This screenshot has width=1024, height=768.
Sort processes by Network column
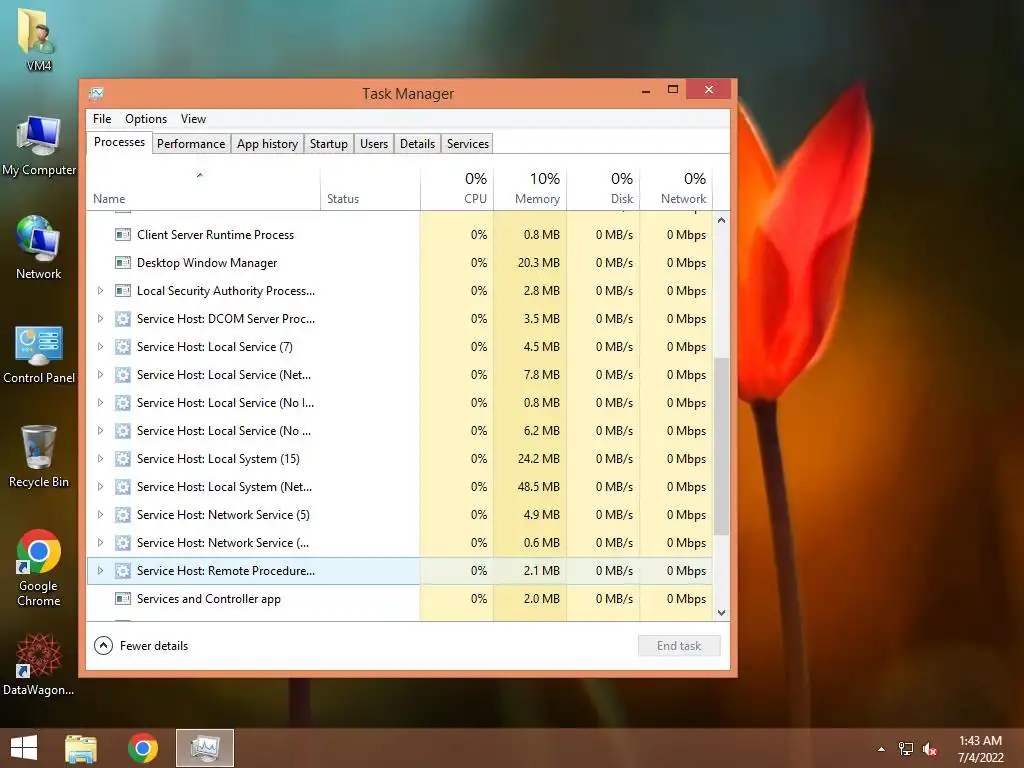tap(676, 189)
